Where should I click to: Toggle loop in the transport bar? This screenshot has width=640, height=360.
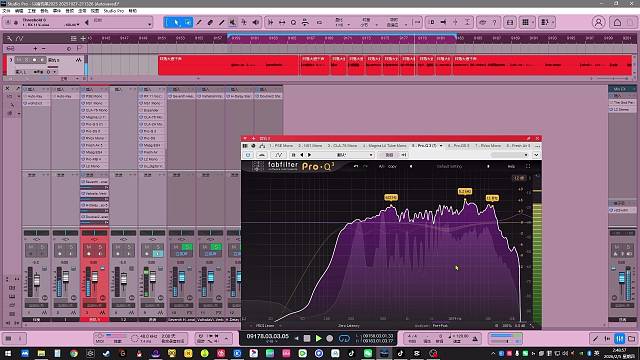click(x=344, y=338)
